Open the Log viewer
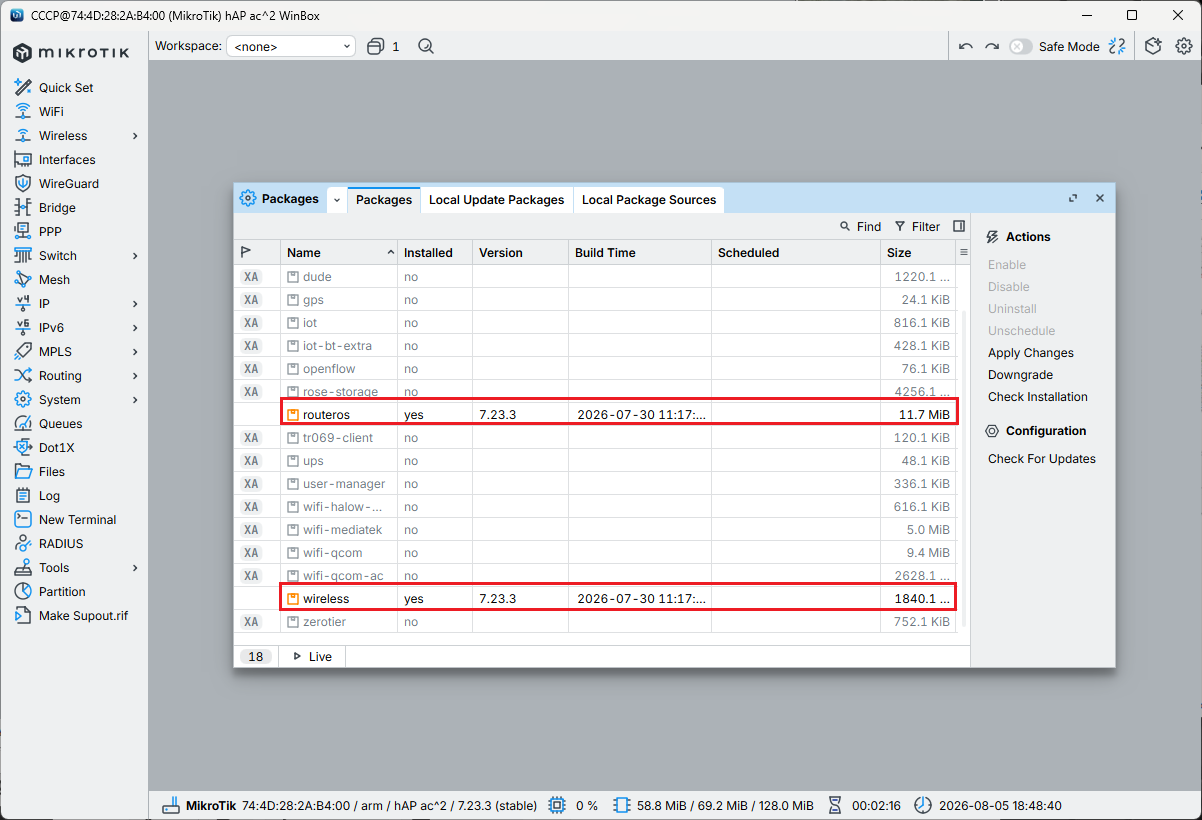 [x=49, y=495]
